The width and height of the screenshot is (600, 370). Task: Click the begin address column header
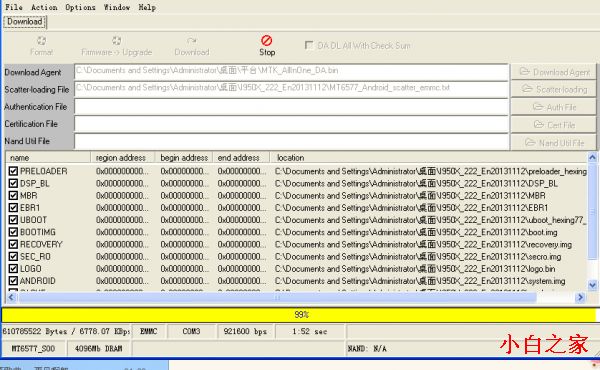pyautogui.click(x=184, y=158)
